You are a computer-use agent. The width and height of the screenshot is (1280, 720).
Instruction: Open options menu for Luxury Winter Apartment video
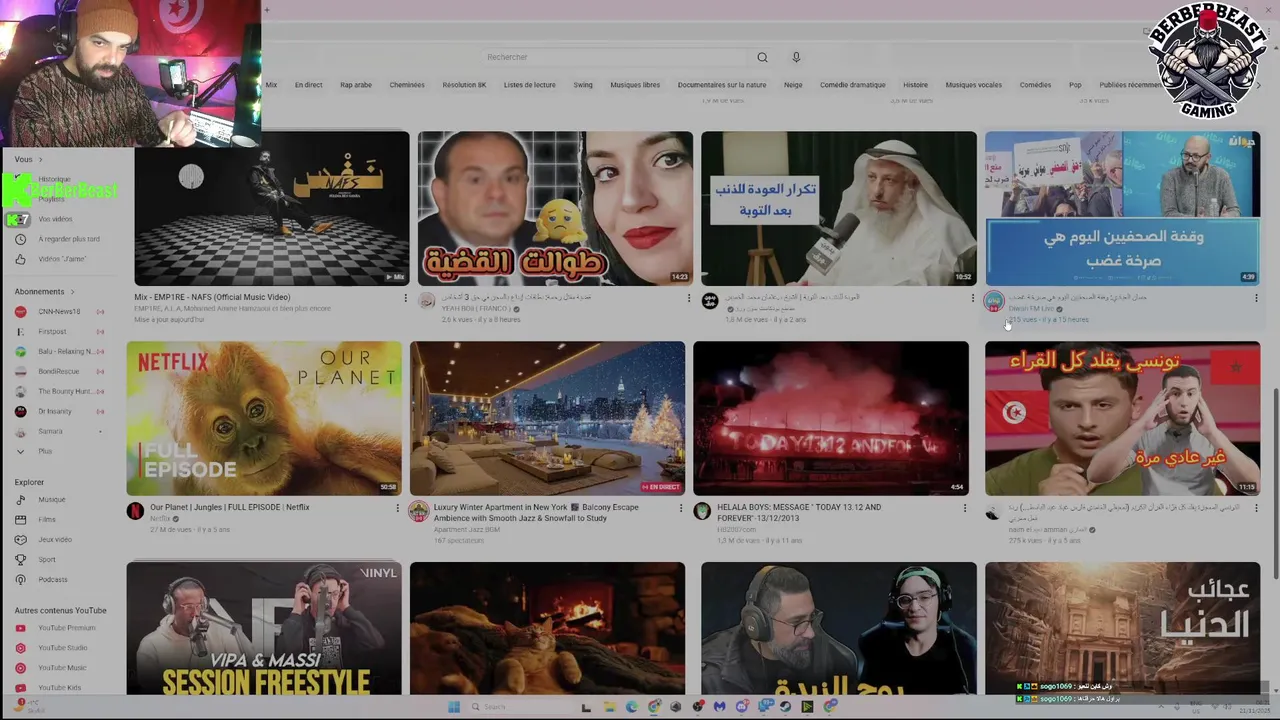[x=681, y=508]
